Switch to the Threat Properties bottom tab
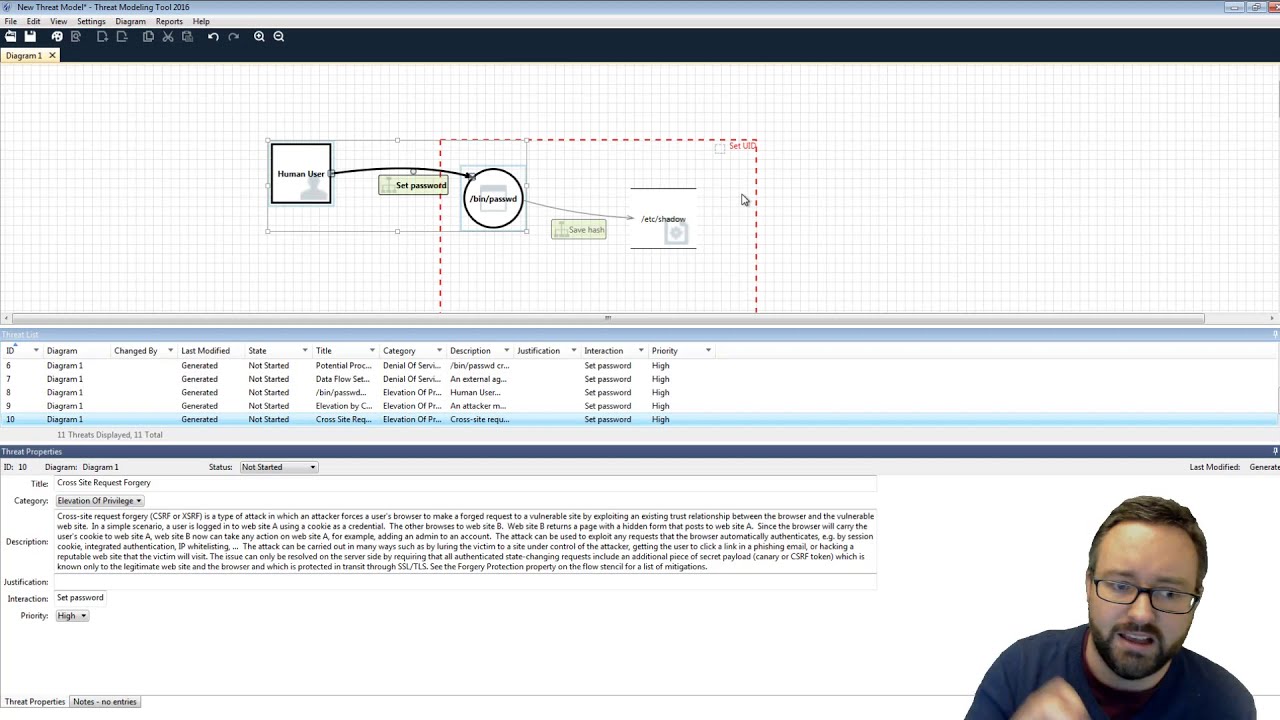Viewport: 1280px width, 720px height. tap(34, 702)
